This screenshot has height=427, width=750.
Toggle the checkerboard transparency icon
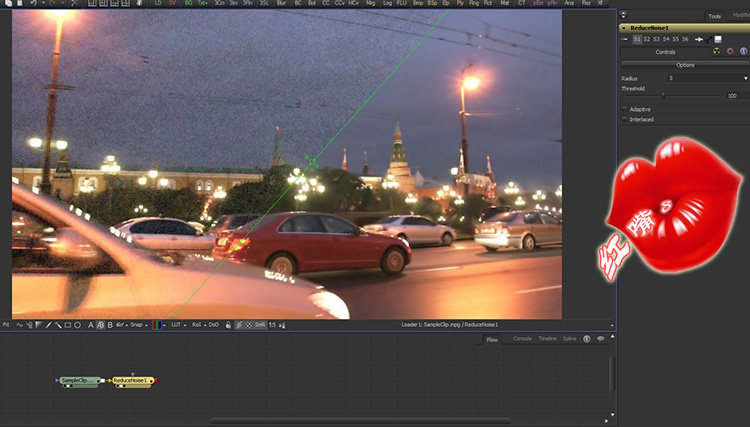249,325
